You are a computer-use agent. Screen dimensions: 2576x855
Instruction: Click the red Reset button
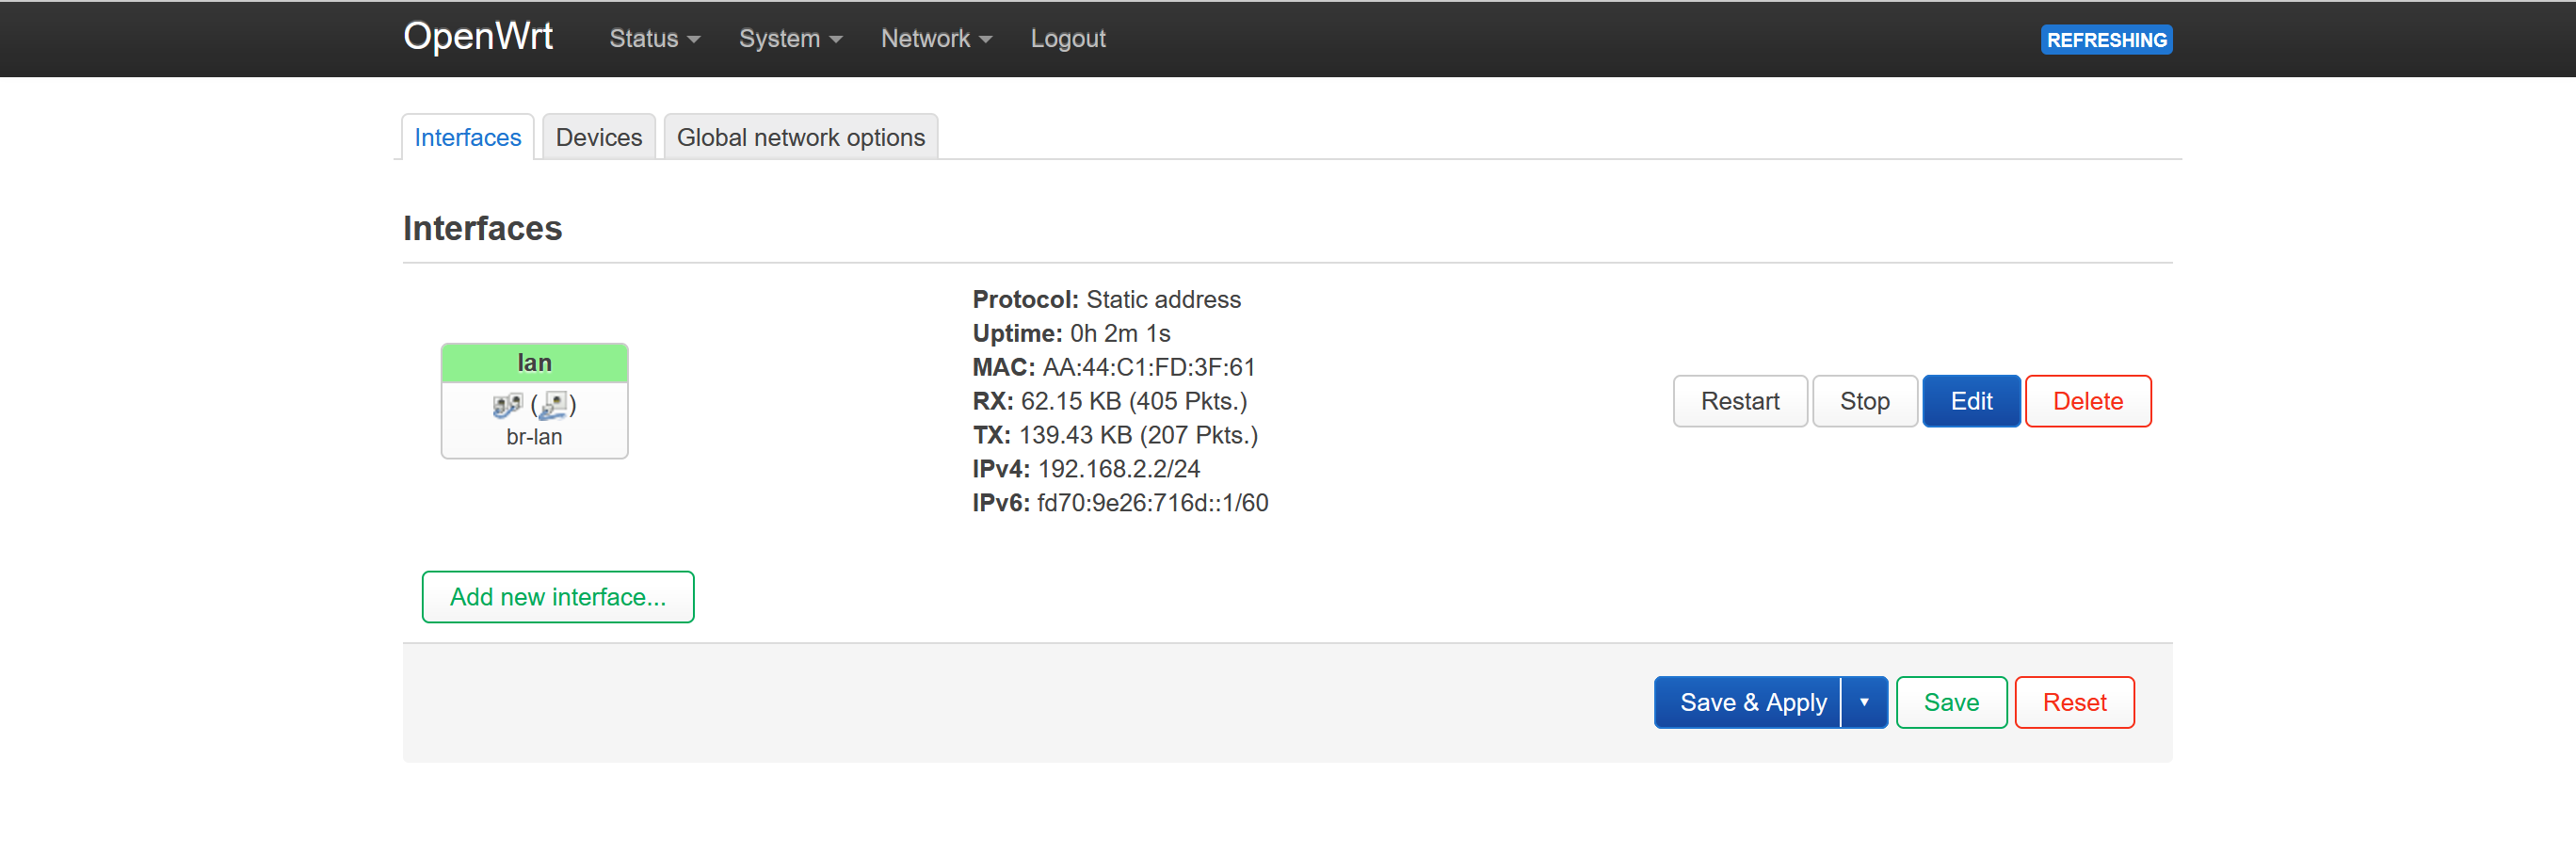pyautogui.click(x=2073, y=702)
